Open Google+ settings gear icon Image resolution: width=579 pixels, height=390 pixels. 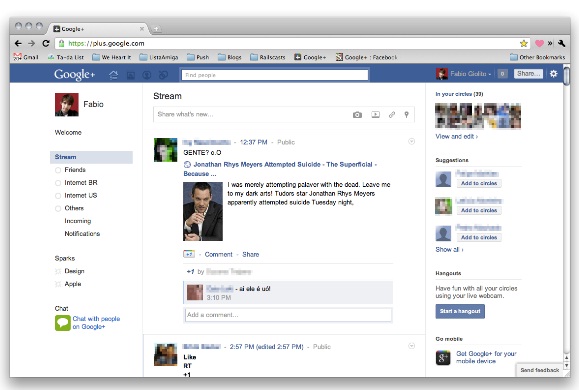point(554,74)
